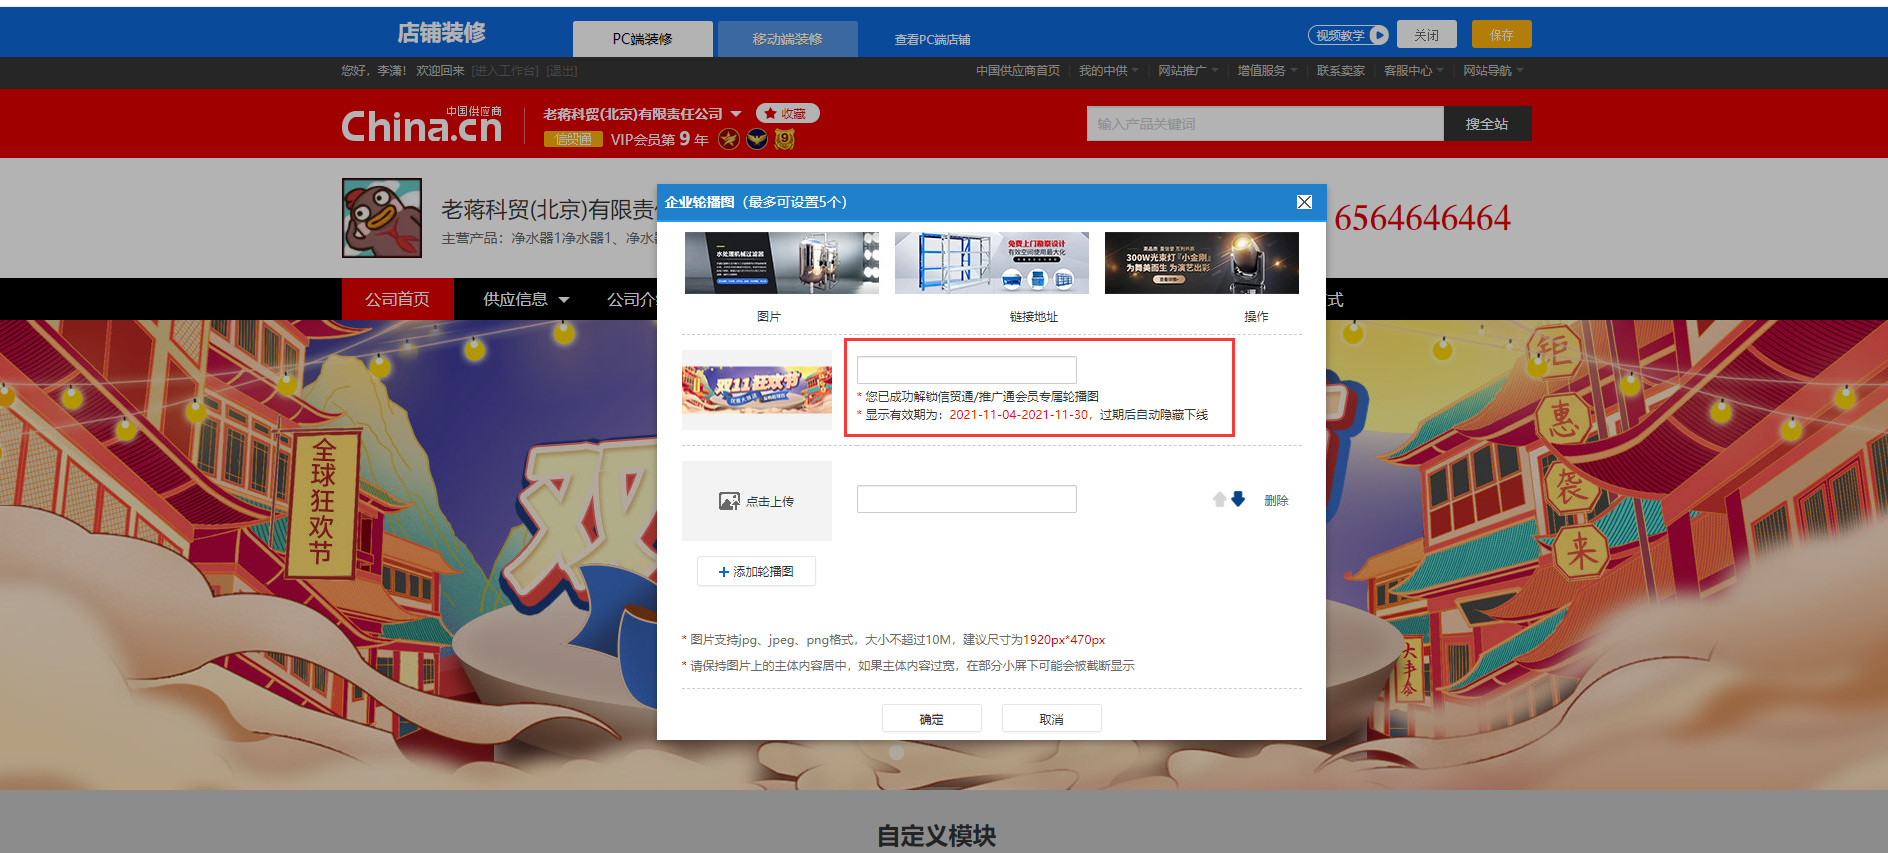Switch to the 移动端装修 tab
This screenshot has height=853, width=1888.
[x=787, y=39]
